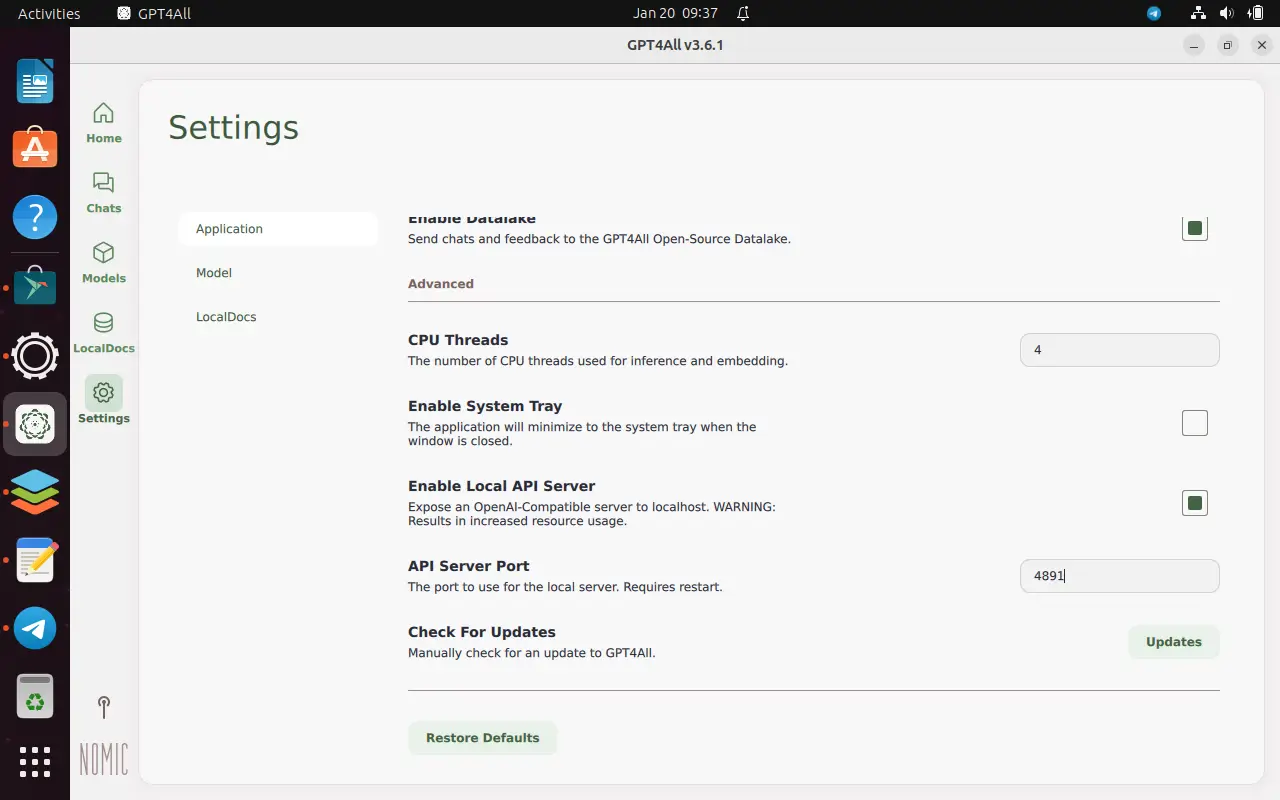Open the Trash in dock

[35, 697]
